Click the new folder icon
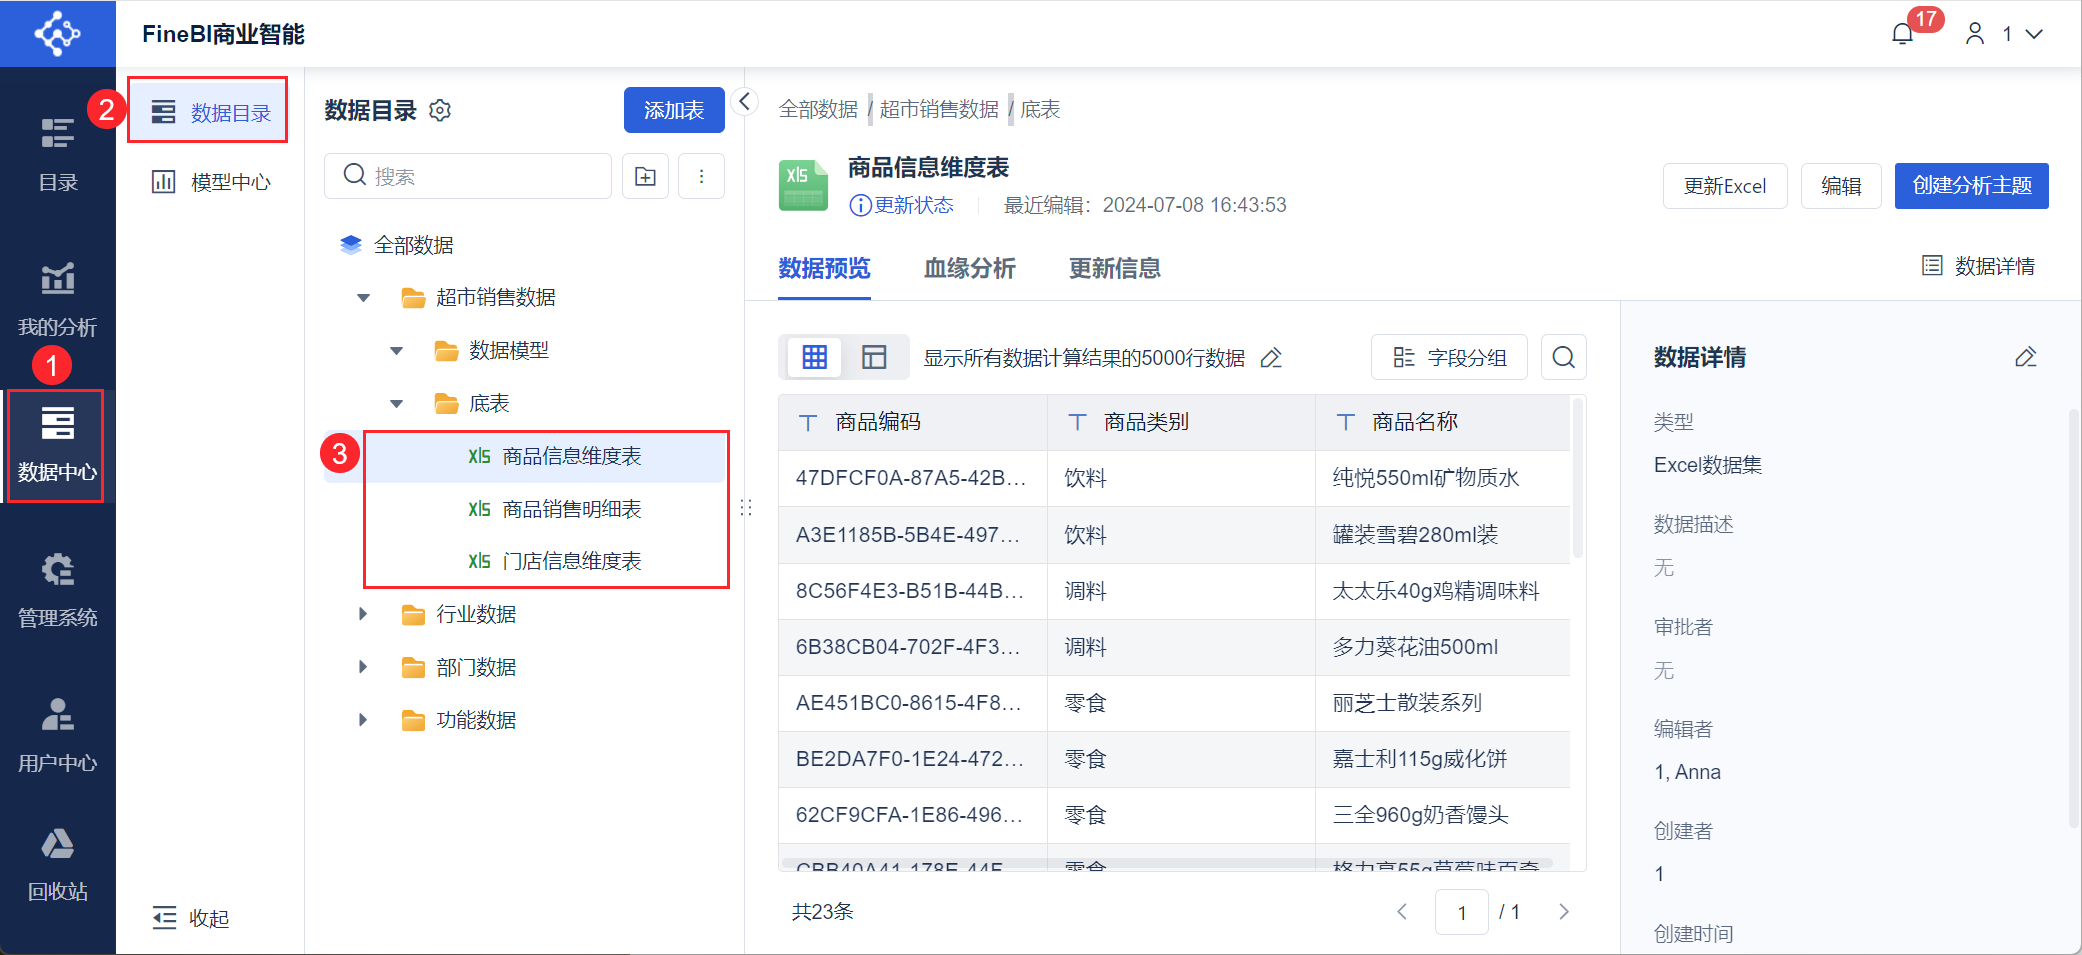 646,176
